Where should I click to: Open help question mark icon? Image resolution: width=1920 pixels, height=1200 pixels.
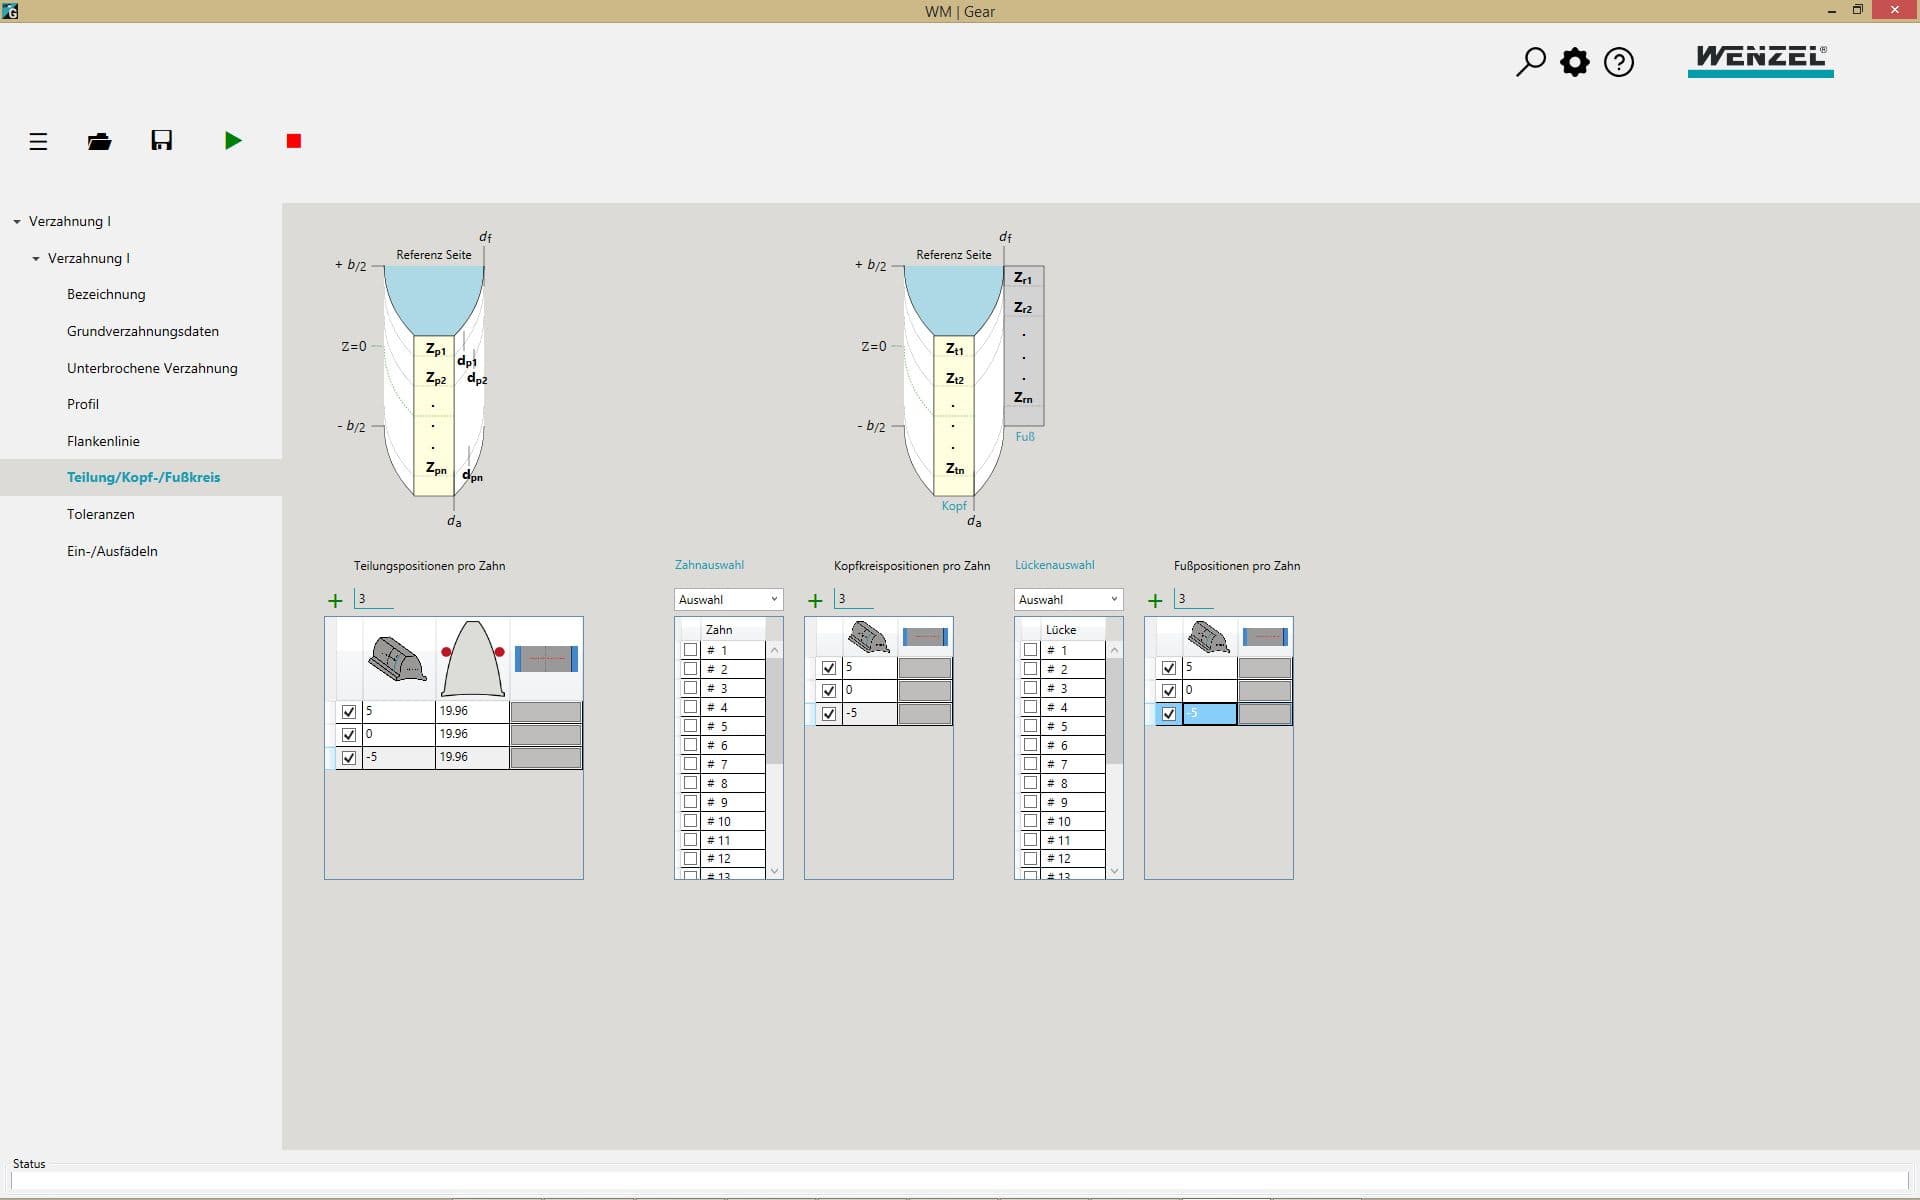(1618, 62)
